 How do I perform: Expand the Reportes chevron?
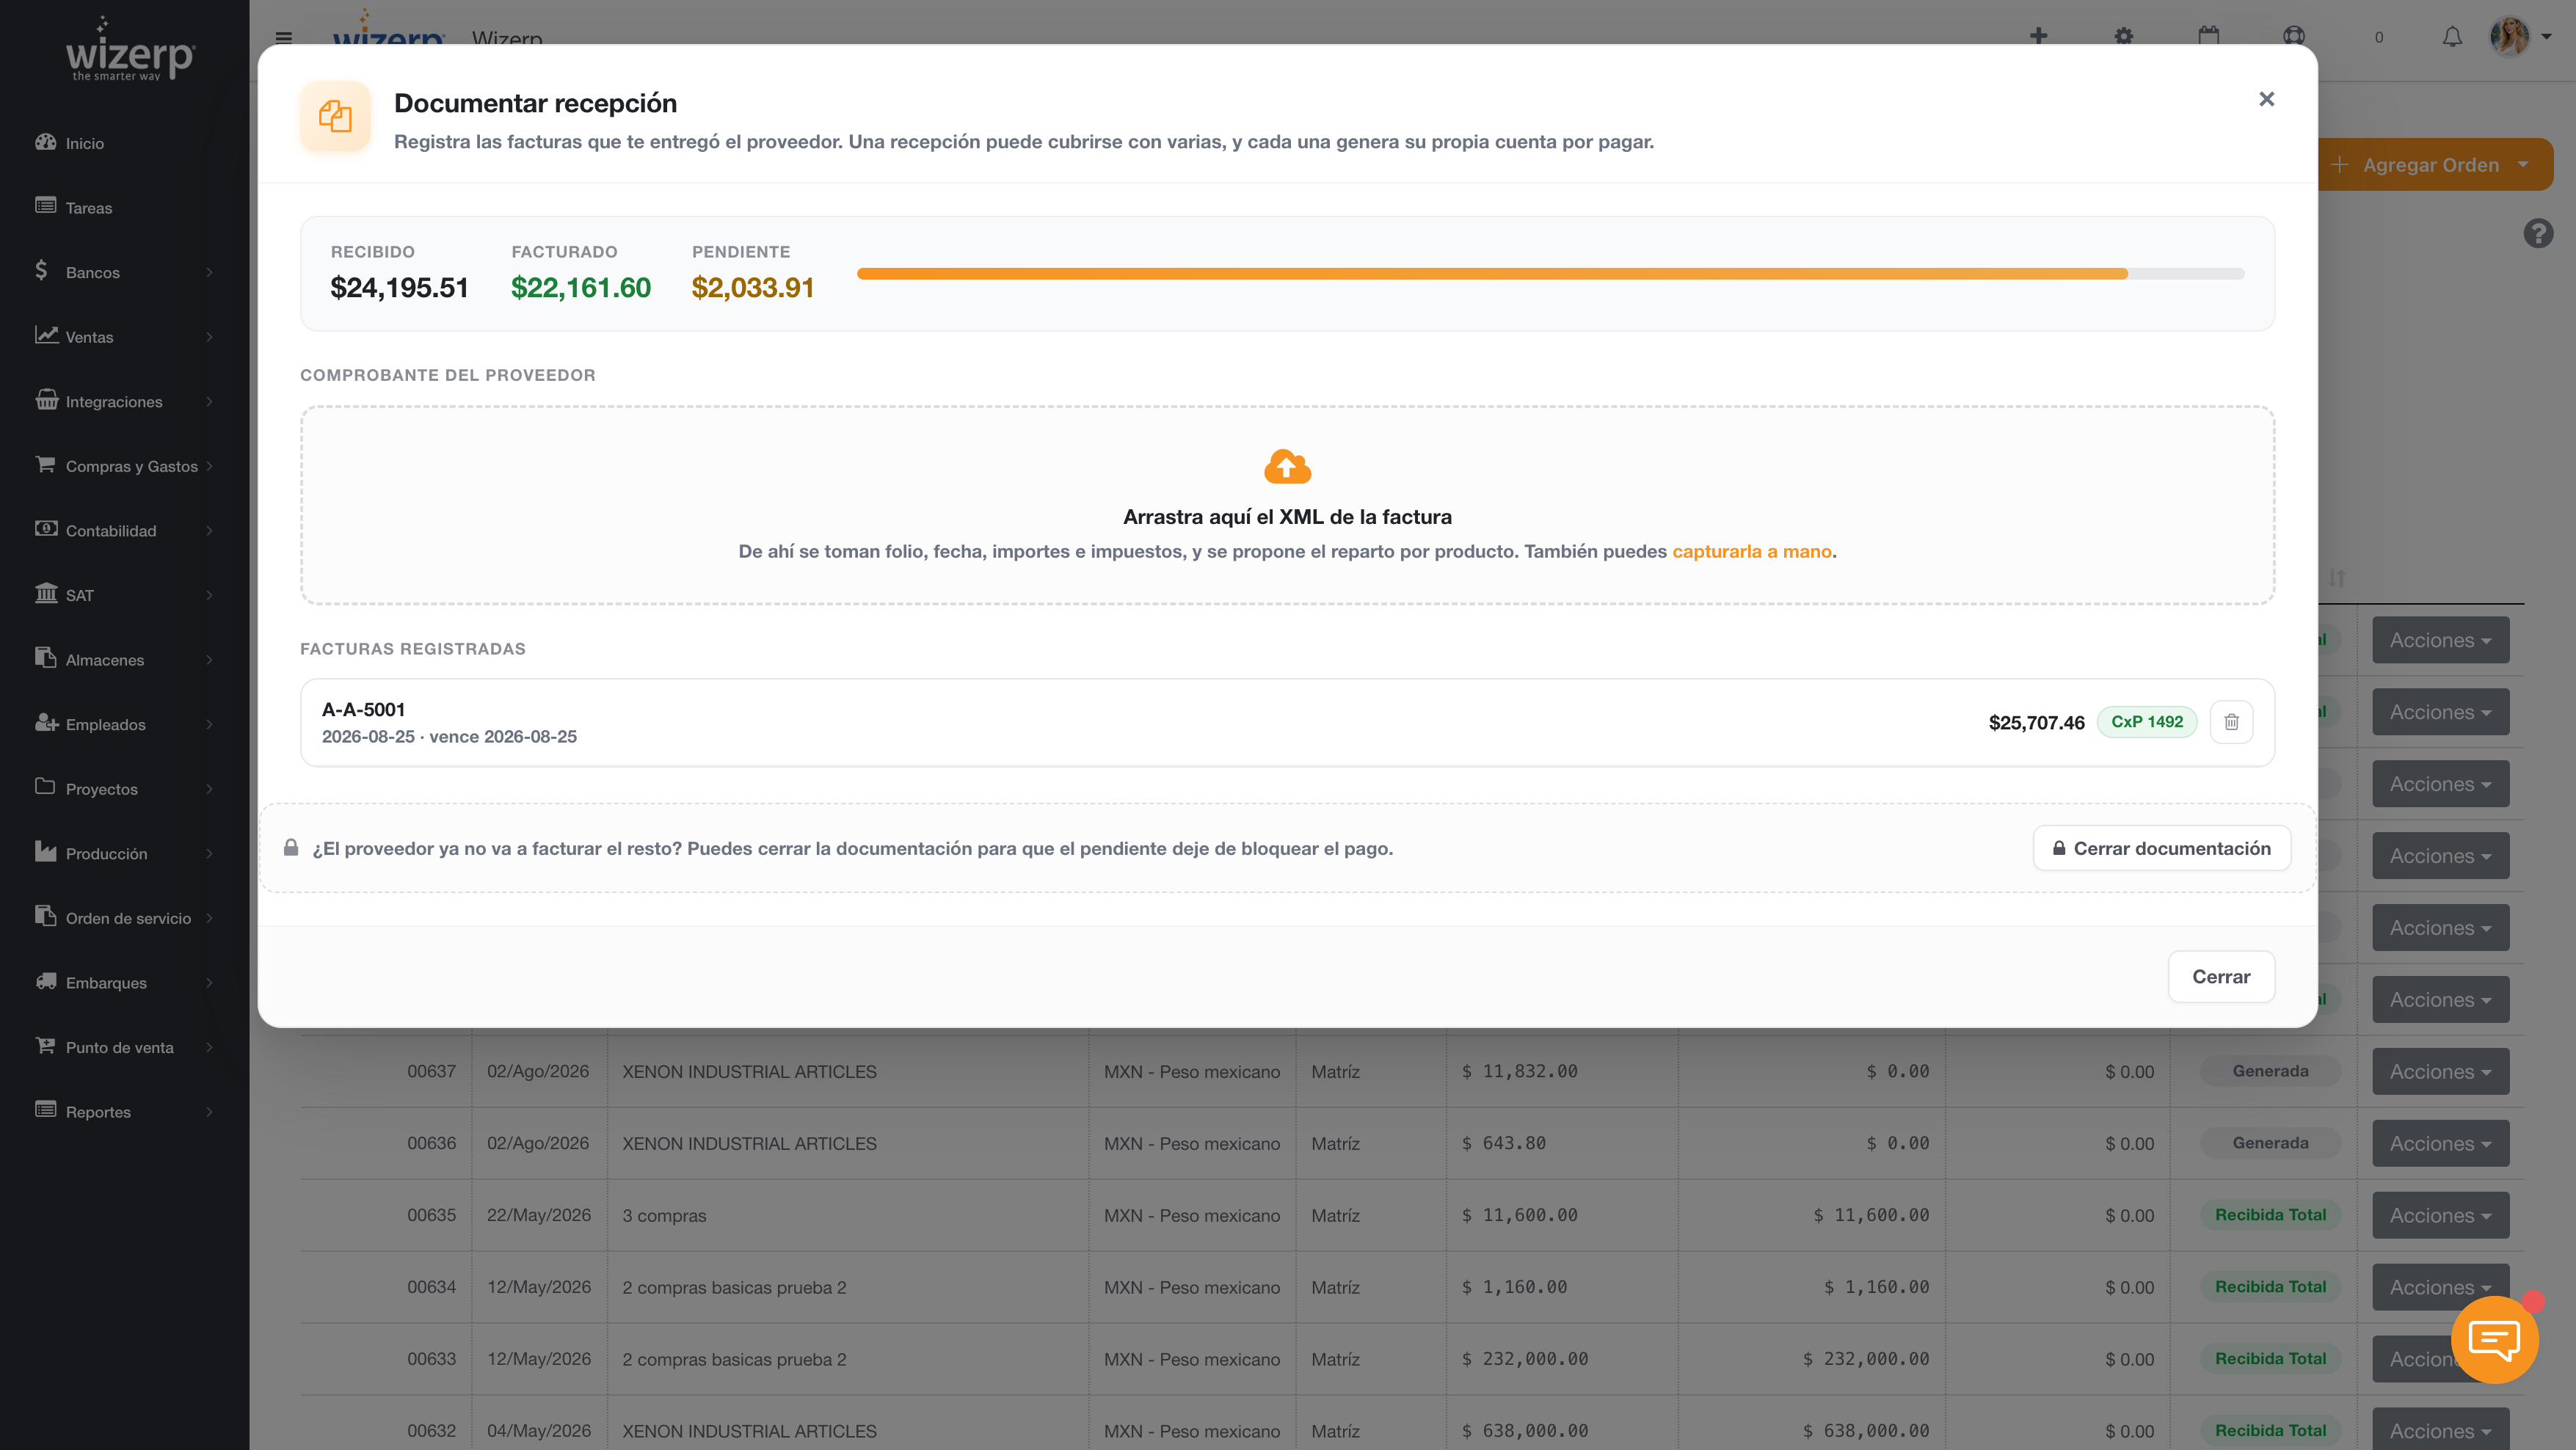coord(209,1112)
